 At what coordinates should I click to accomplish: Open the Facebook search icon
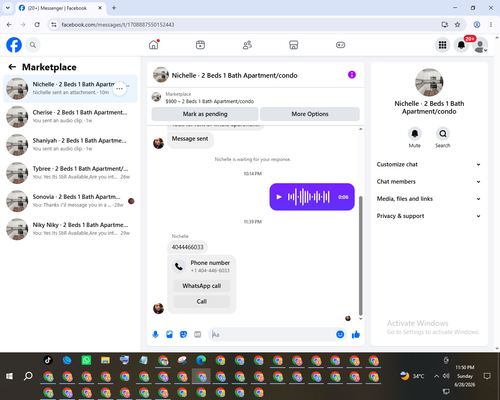33,45
